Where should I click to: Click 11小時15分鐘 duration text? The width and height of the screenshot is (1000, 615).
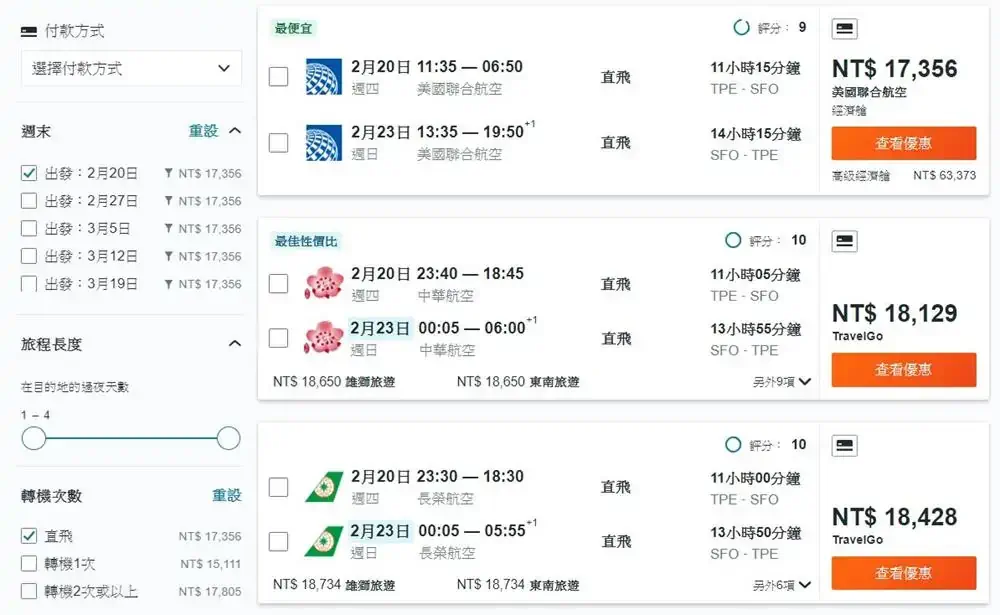756,68
